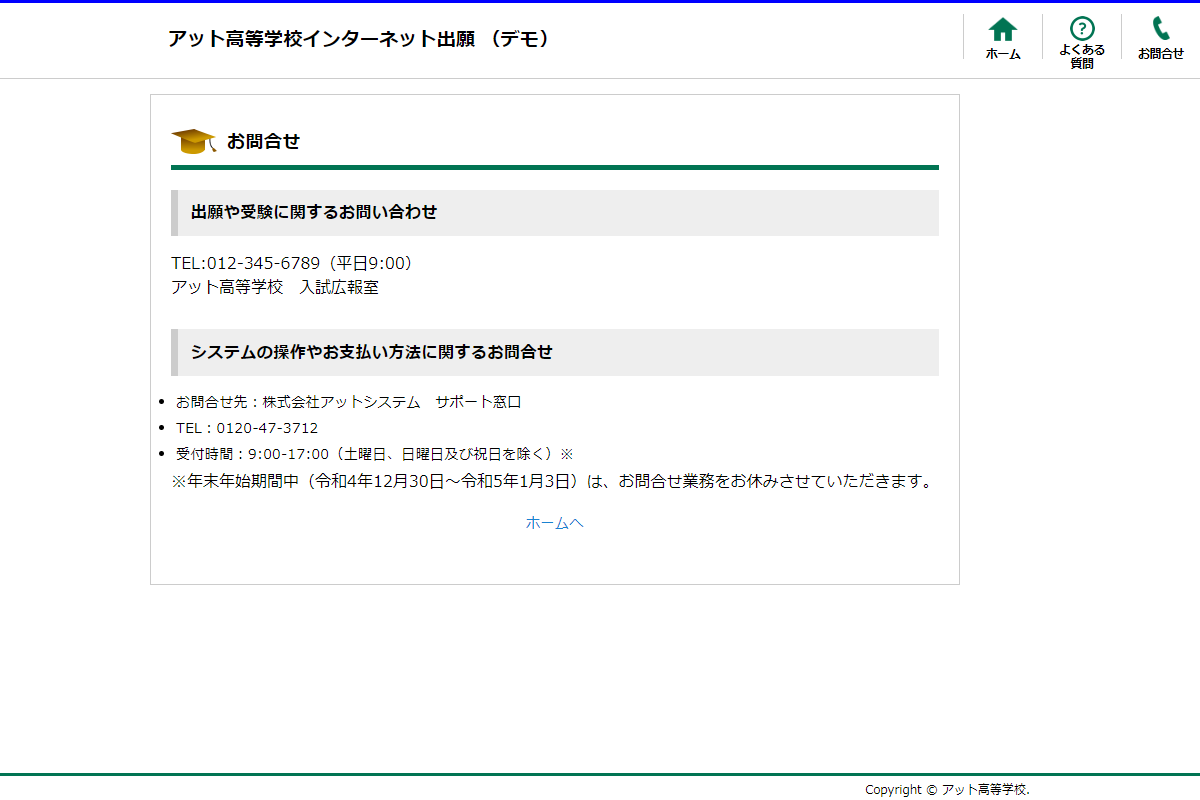This screenshot has width=1200, height=800.
Task: Follow the ホームへ link
Action: click(554, 523)
